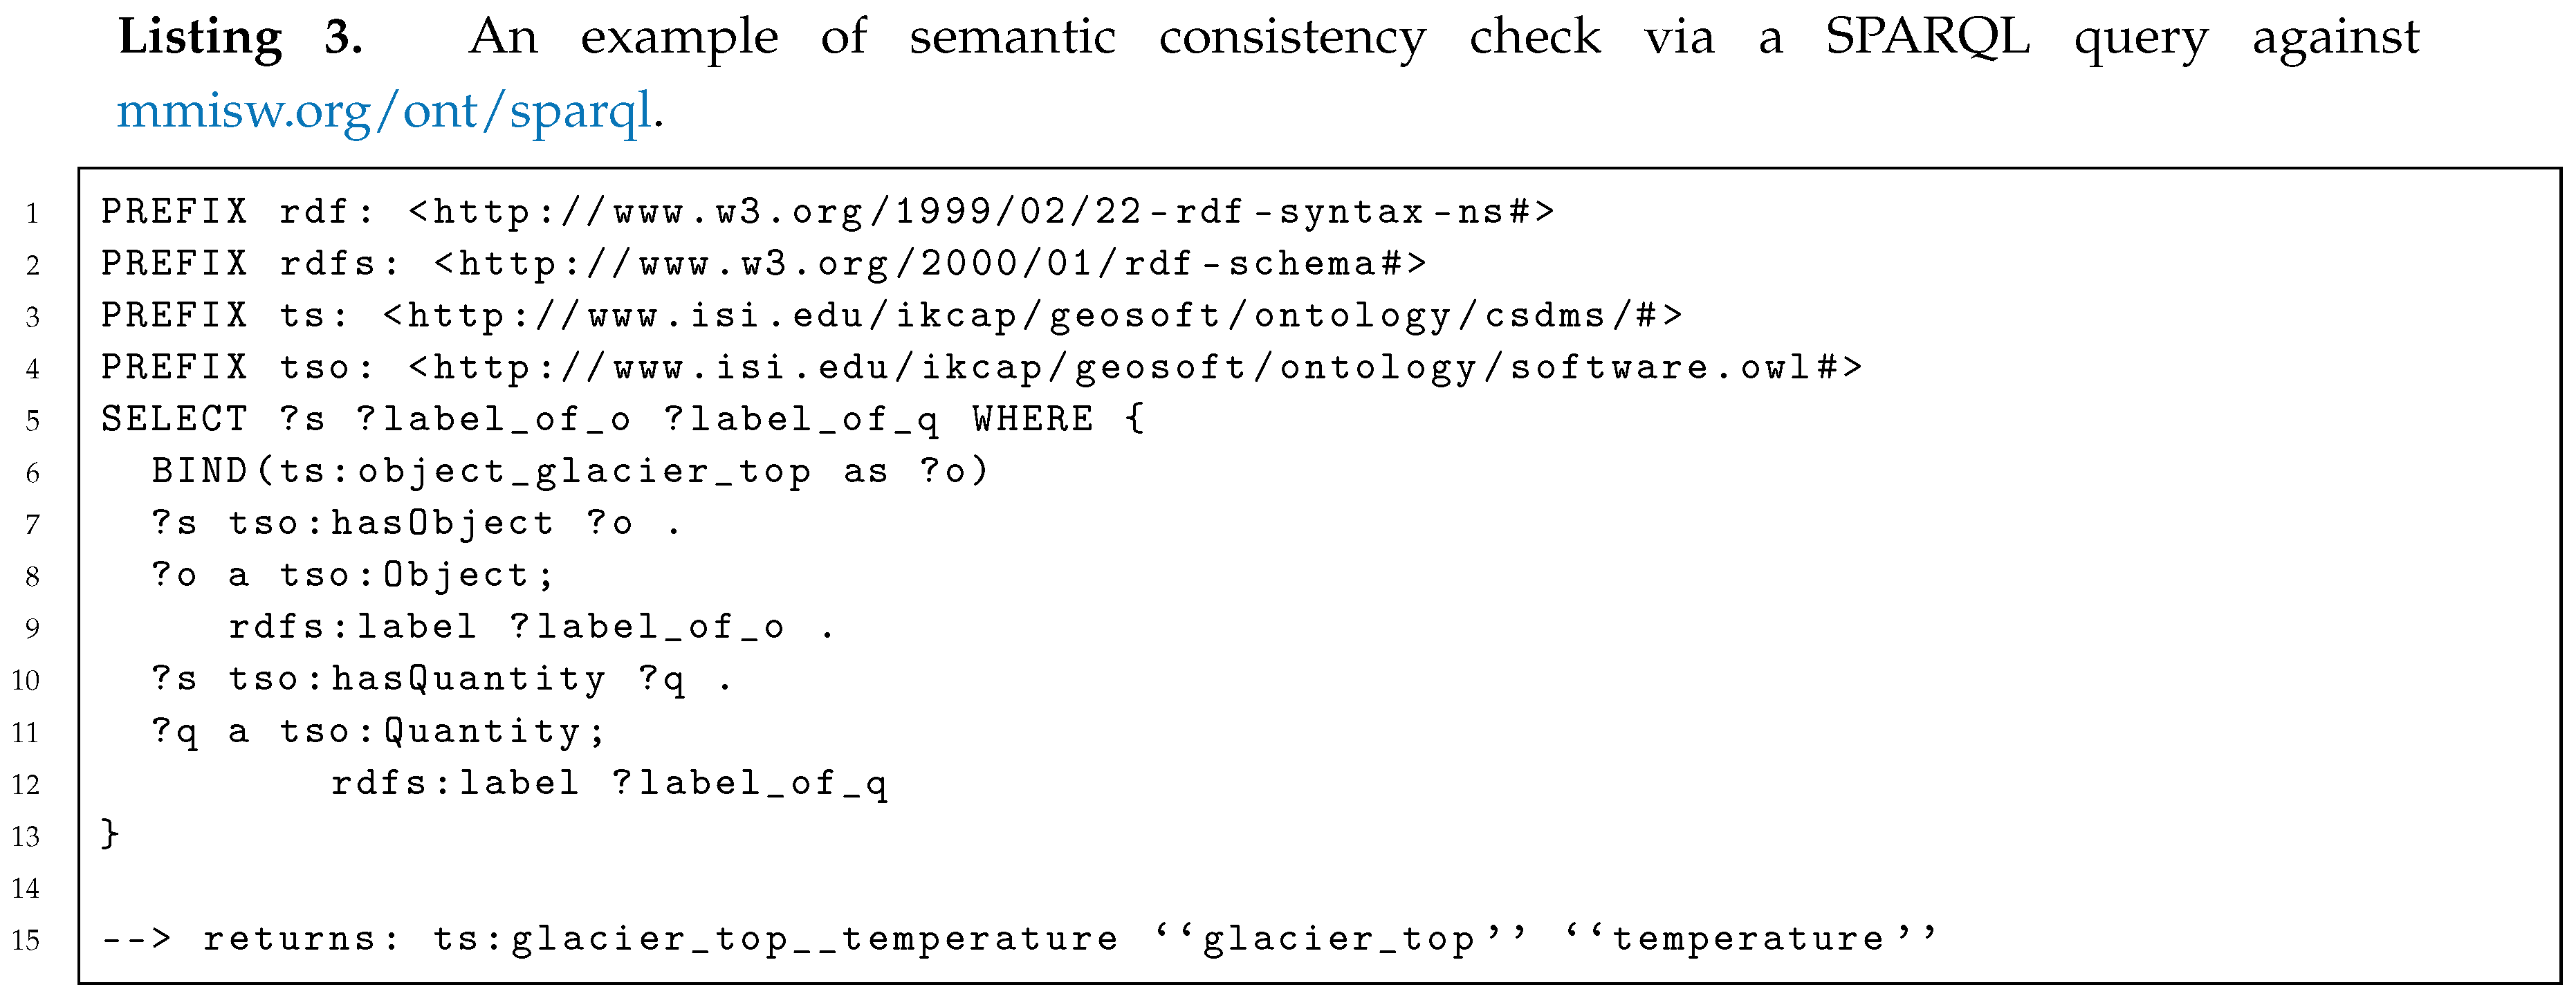Click the 'Listing 3.' caption label
Screen dimensions: 2576x996
coord(240,39)
